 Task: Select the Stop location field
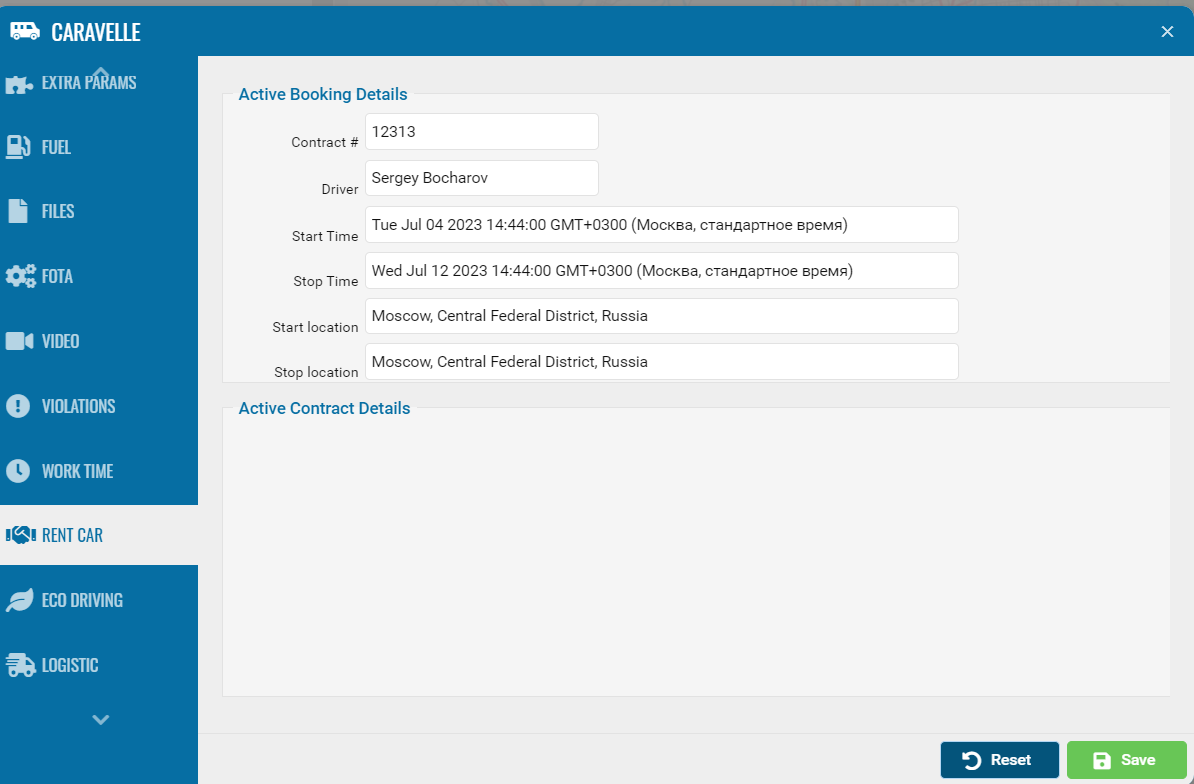point(661,362)
